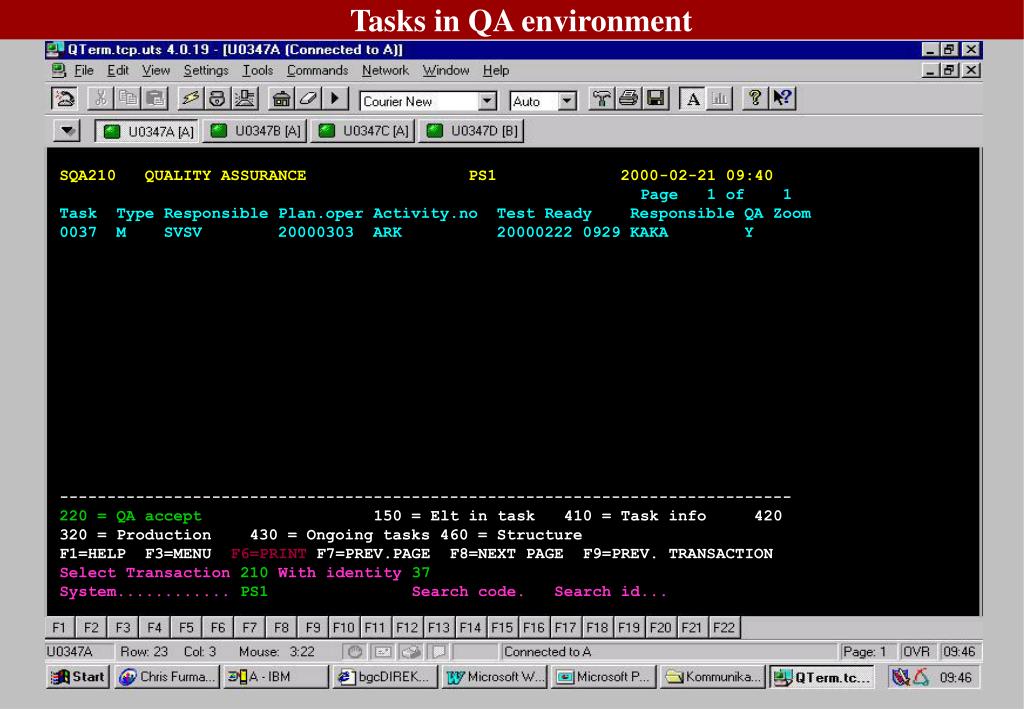Image resolution: width=1024 pixels, height=709 pixels.
Task: Click the context help arrow icon
Action: (782, 101)
